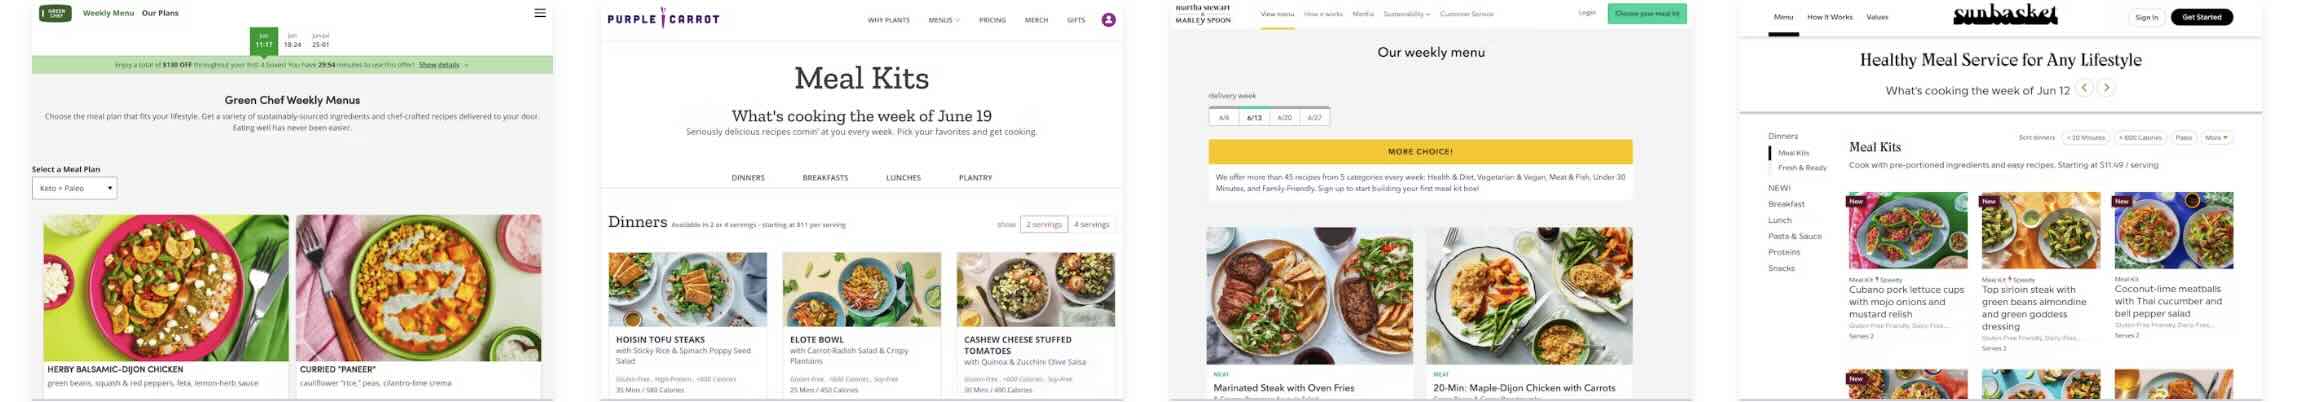Screen dimensions: 2308x402
Task: Click the Purple Carrot logo
Action: coord(663,19)
